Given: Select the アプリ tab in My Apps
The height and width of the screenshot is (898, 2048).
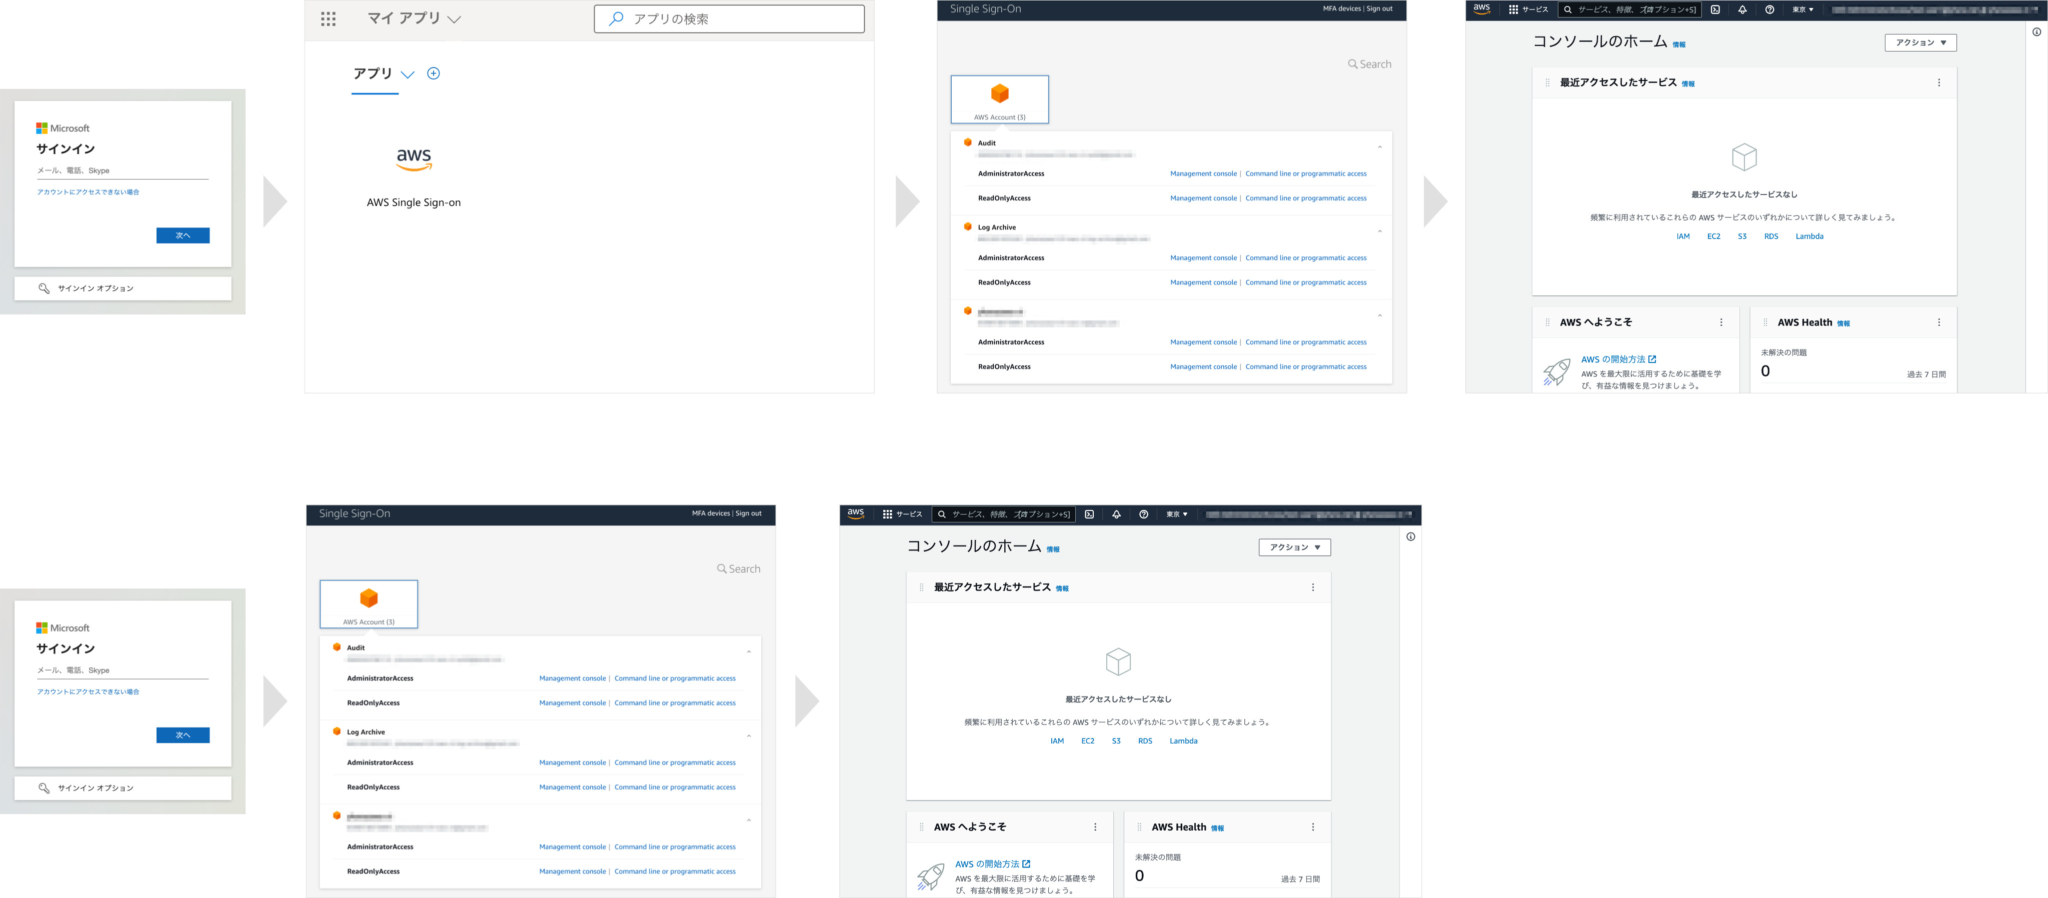Looking at the screenshot, I should coord(372,74).
